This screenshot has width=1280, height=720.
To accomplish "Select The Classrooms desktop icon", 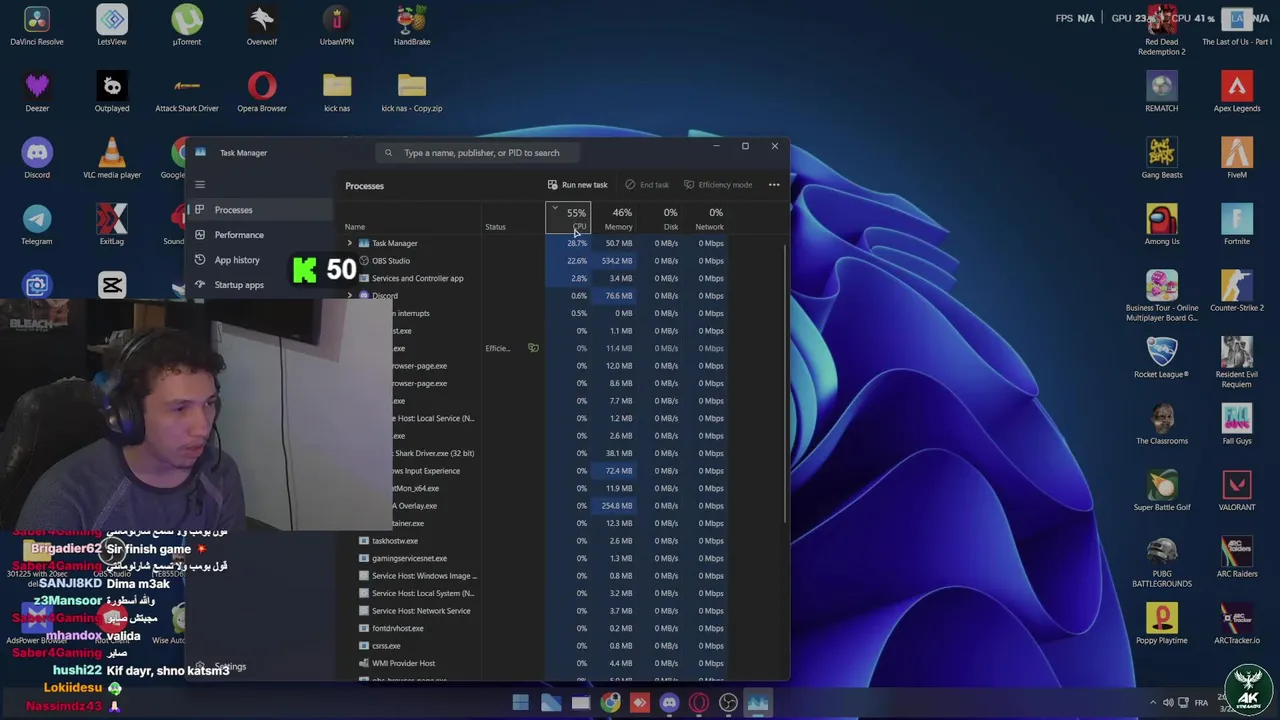I will (x=1162, y=424).
